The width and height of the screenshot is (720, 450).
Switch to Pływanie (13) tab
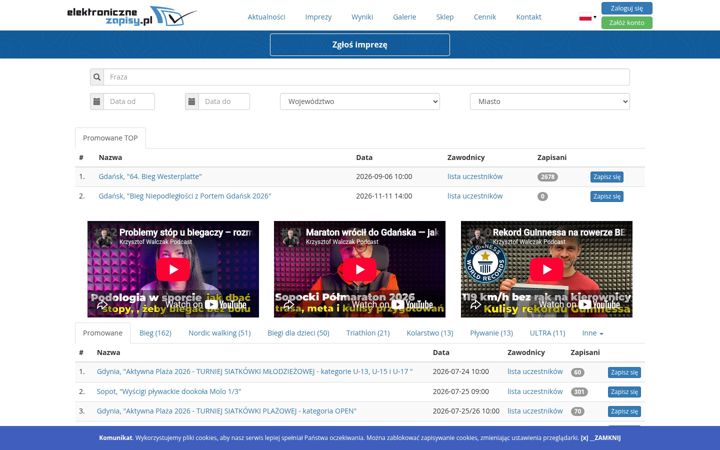(x=491, y=333)
